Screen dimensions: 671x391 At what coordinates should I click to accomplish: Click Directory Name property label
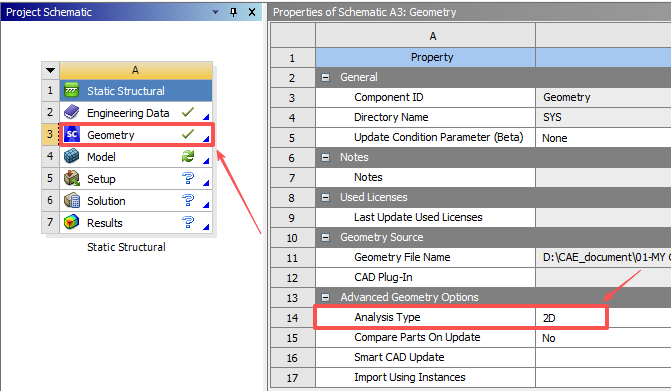tap(391, 117)
